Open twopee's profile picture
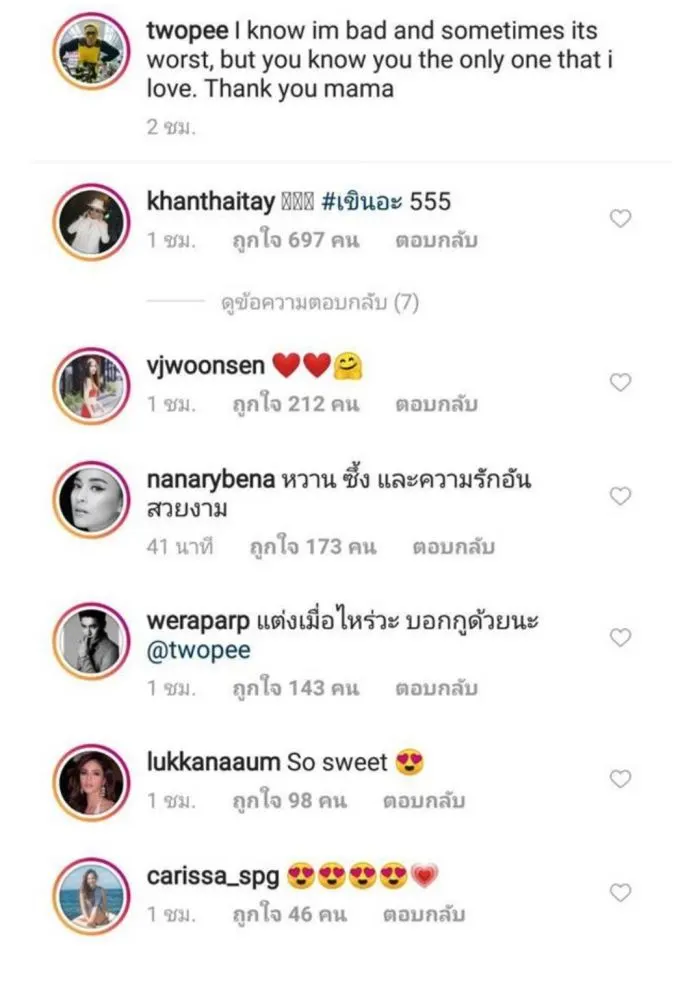Screen dimensions: 687x1000 click(x=92, y=50)
